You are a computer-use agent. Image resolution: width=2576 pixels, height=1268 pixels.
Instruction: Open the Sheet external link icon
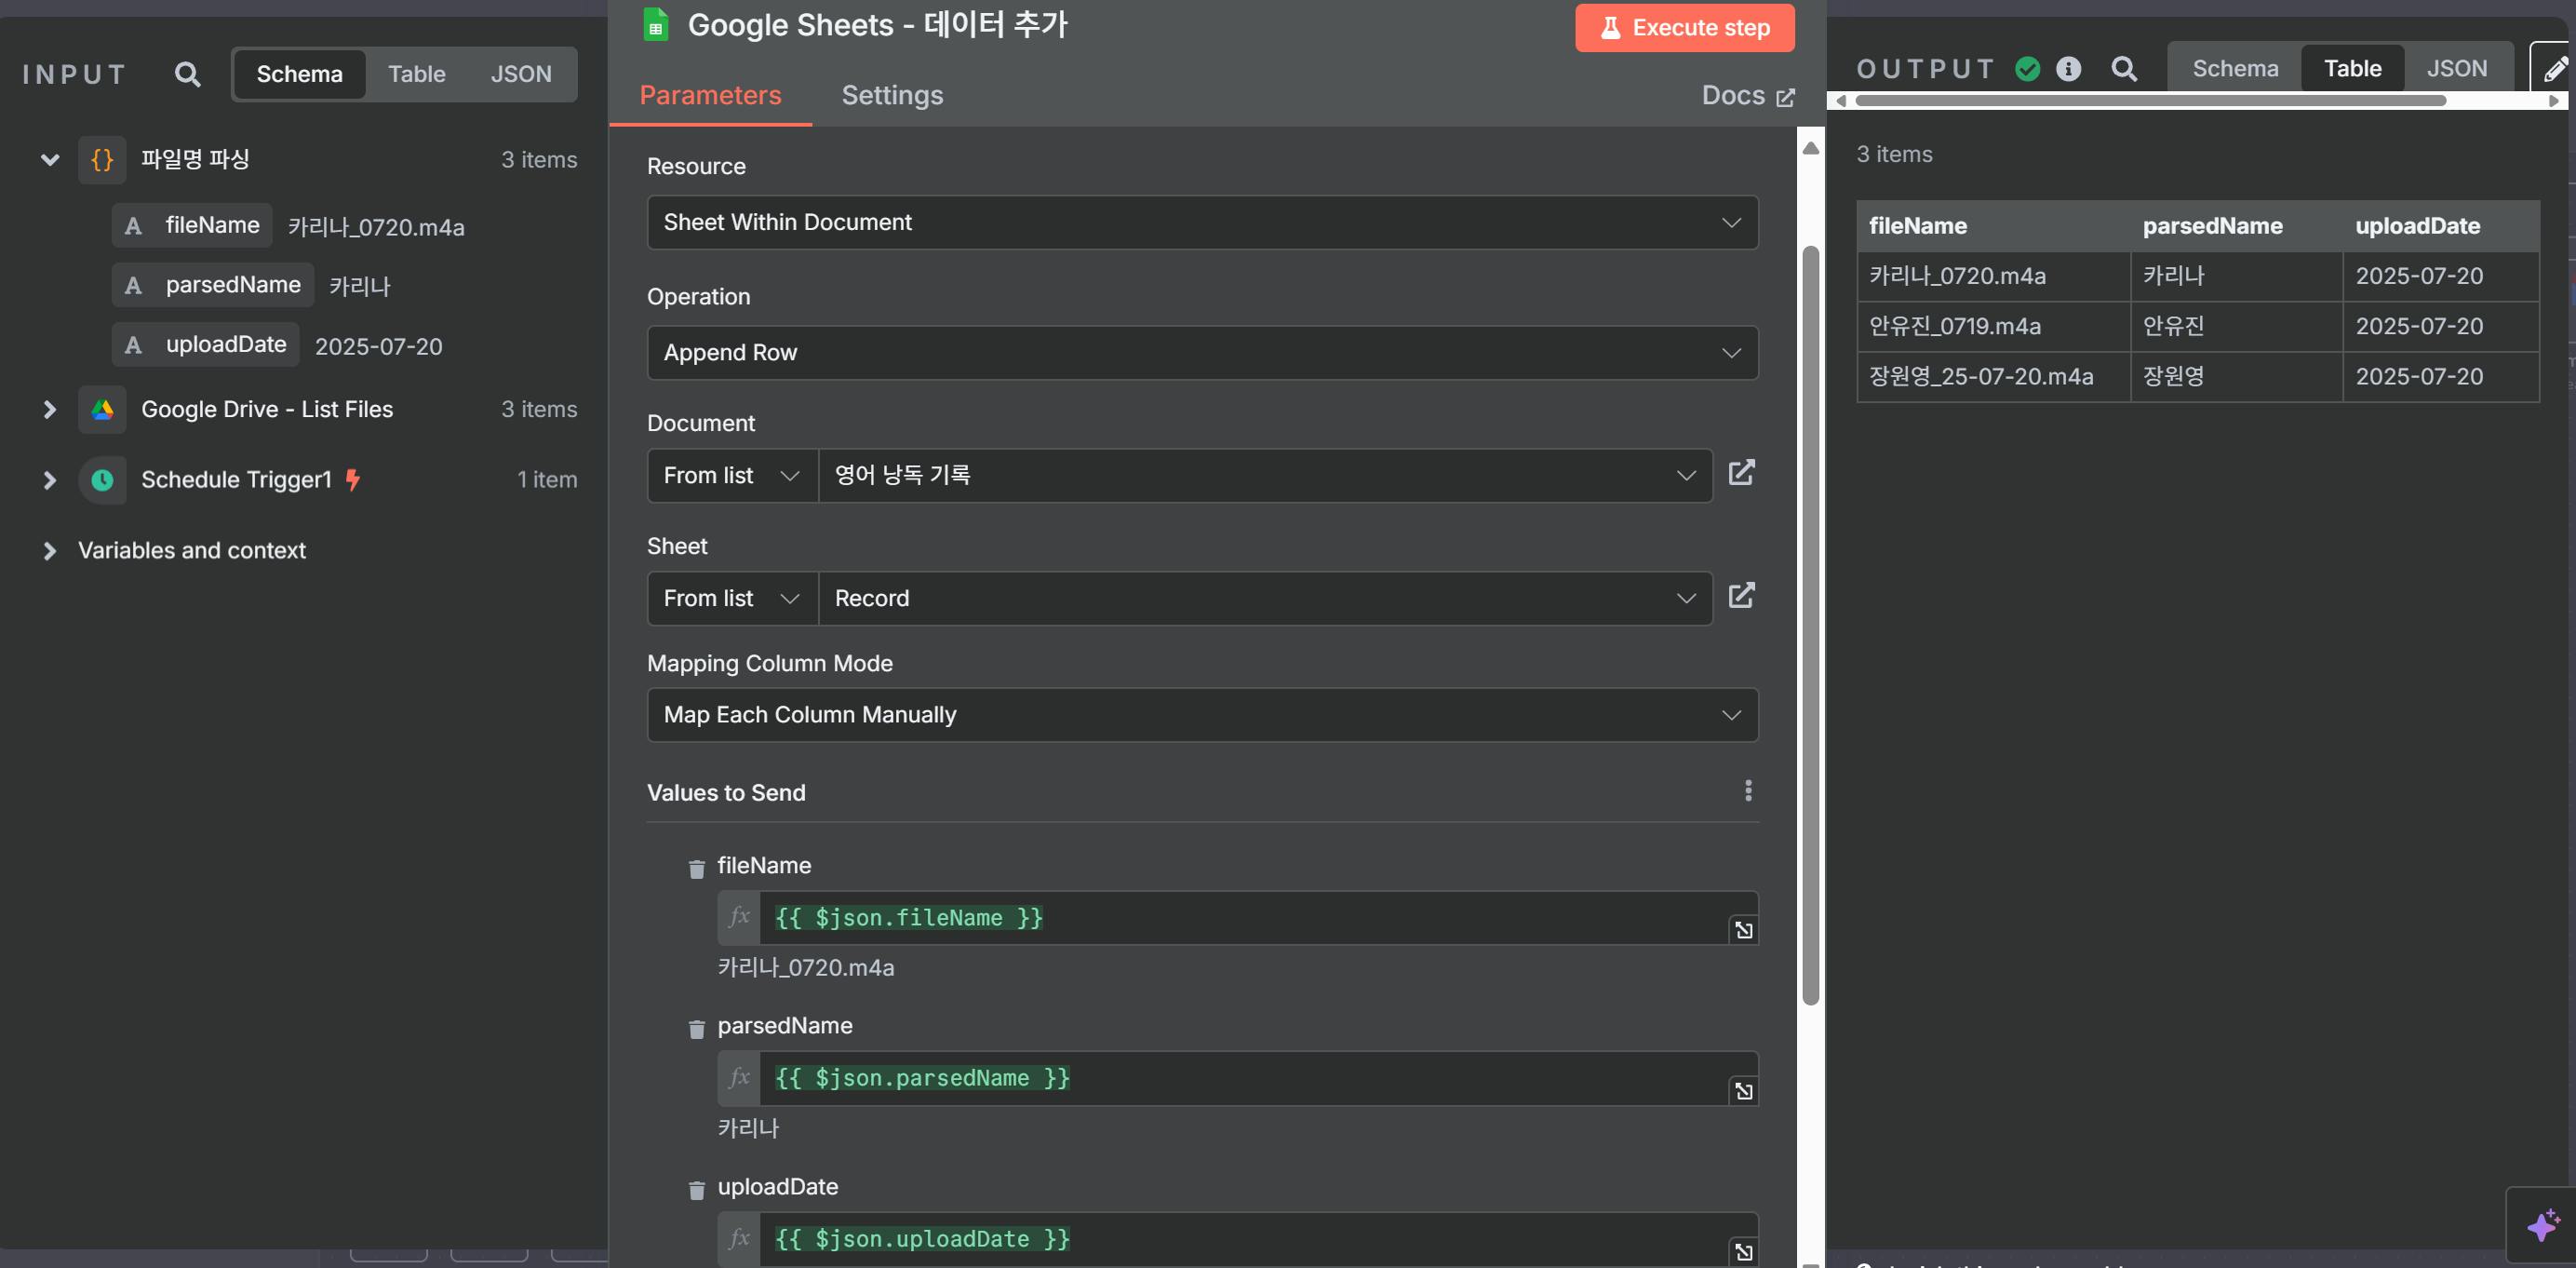1741,596
